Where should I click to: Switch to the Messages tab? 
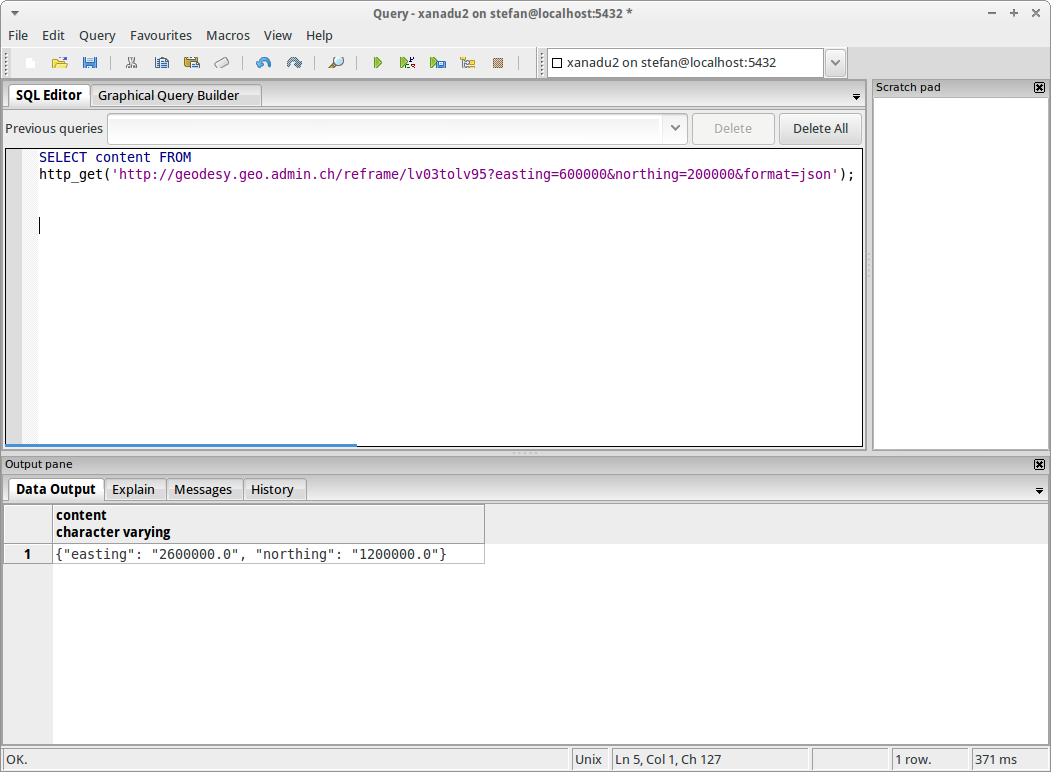(203, 490)
